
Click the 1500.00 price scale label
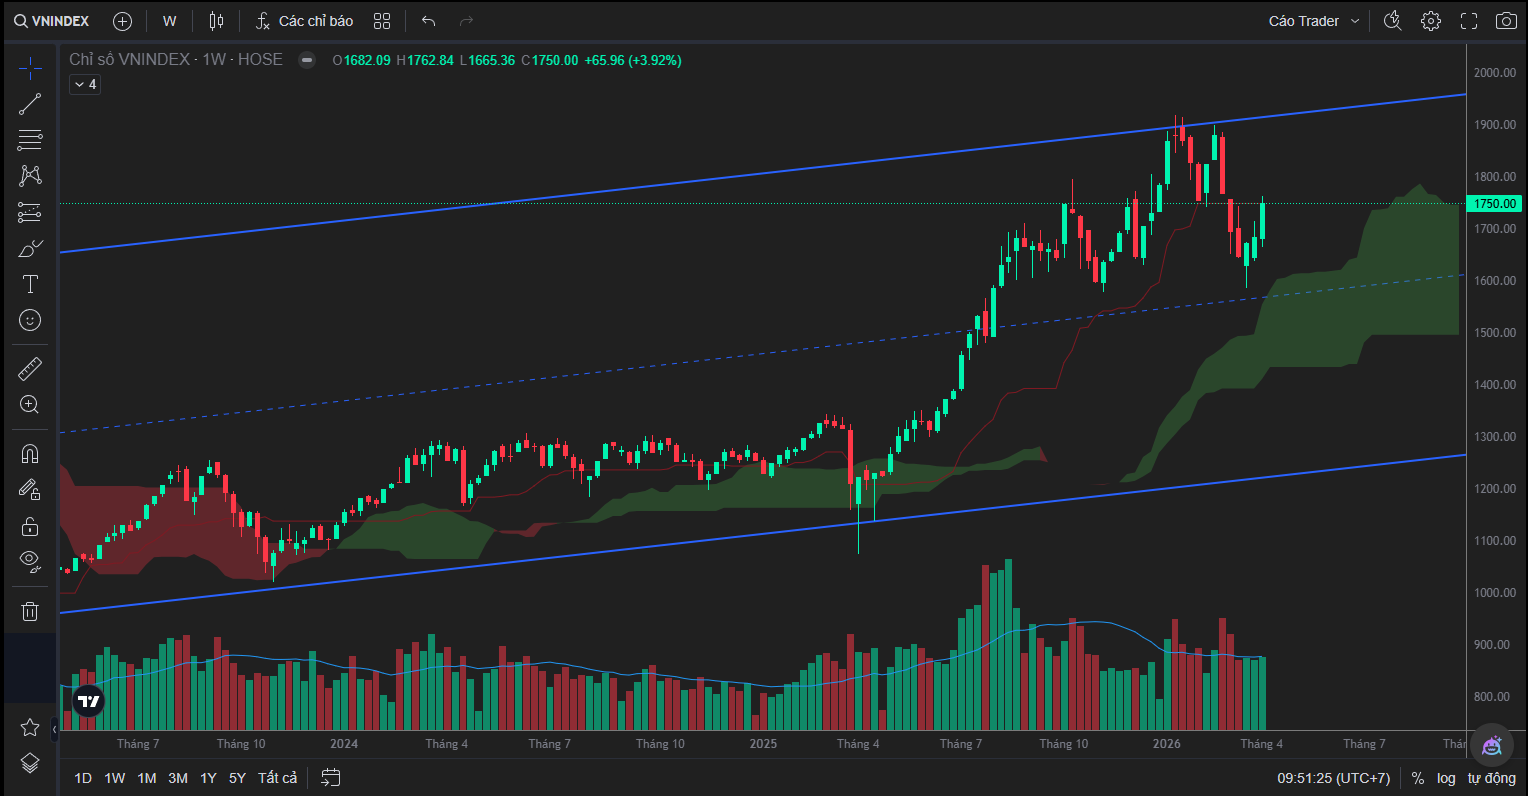1495,333
